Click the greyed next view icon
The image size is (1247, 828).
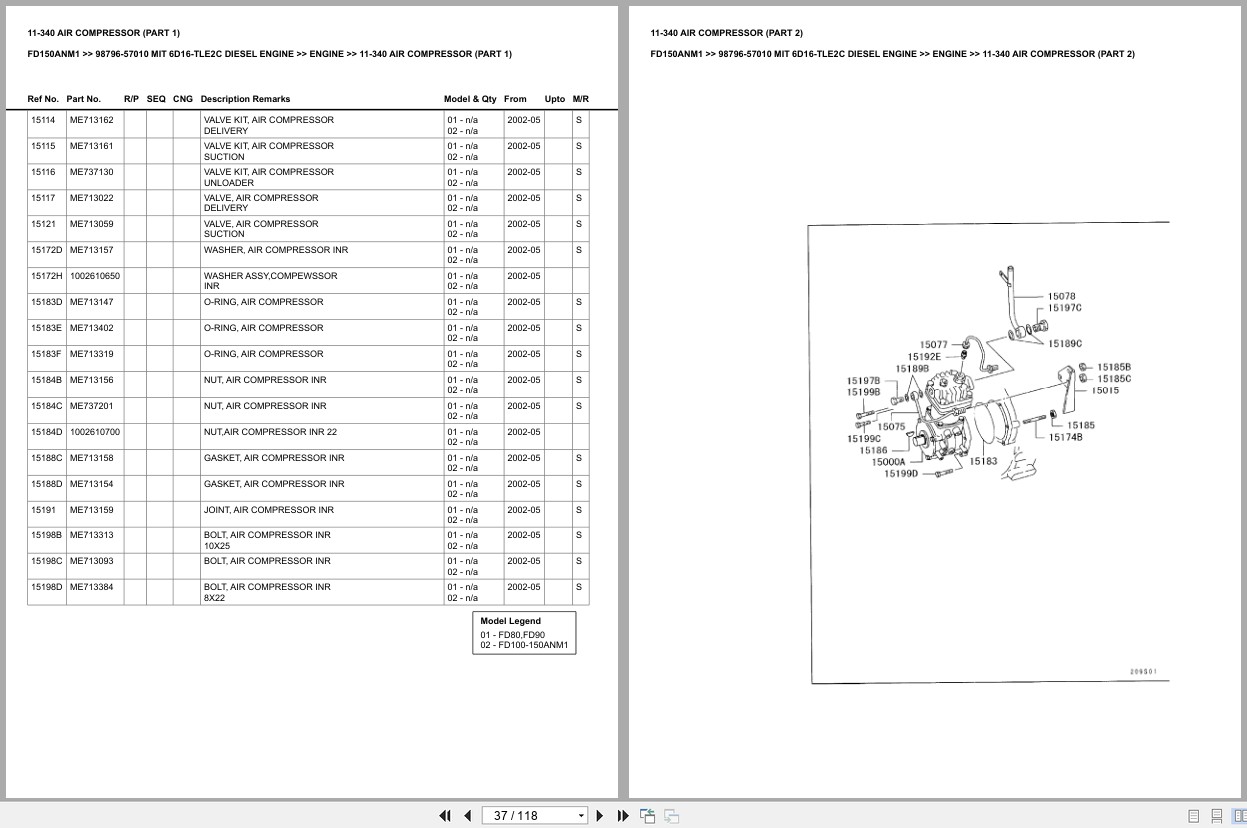point(672,816)
